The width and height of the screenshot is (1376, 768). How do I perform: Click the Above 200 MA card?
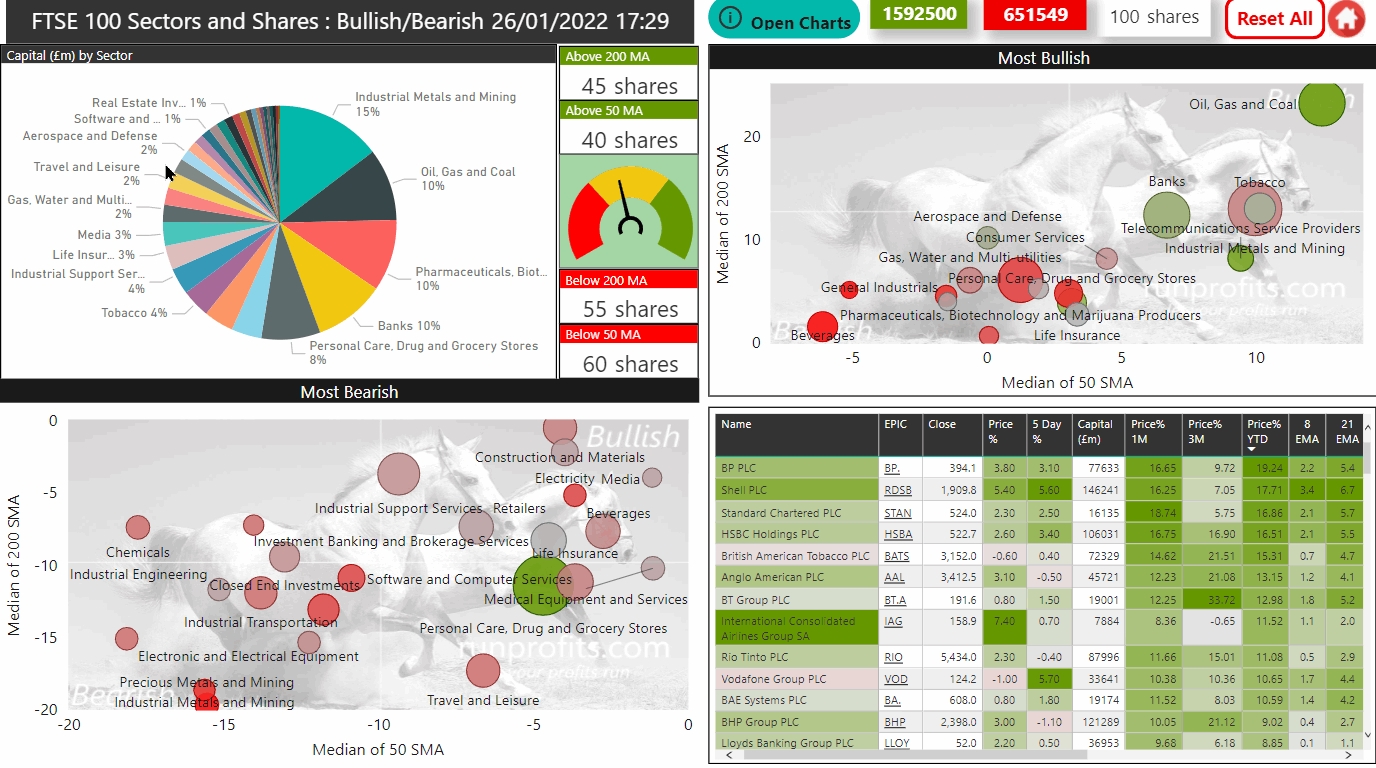[x=629, y=74]
